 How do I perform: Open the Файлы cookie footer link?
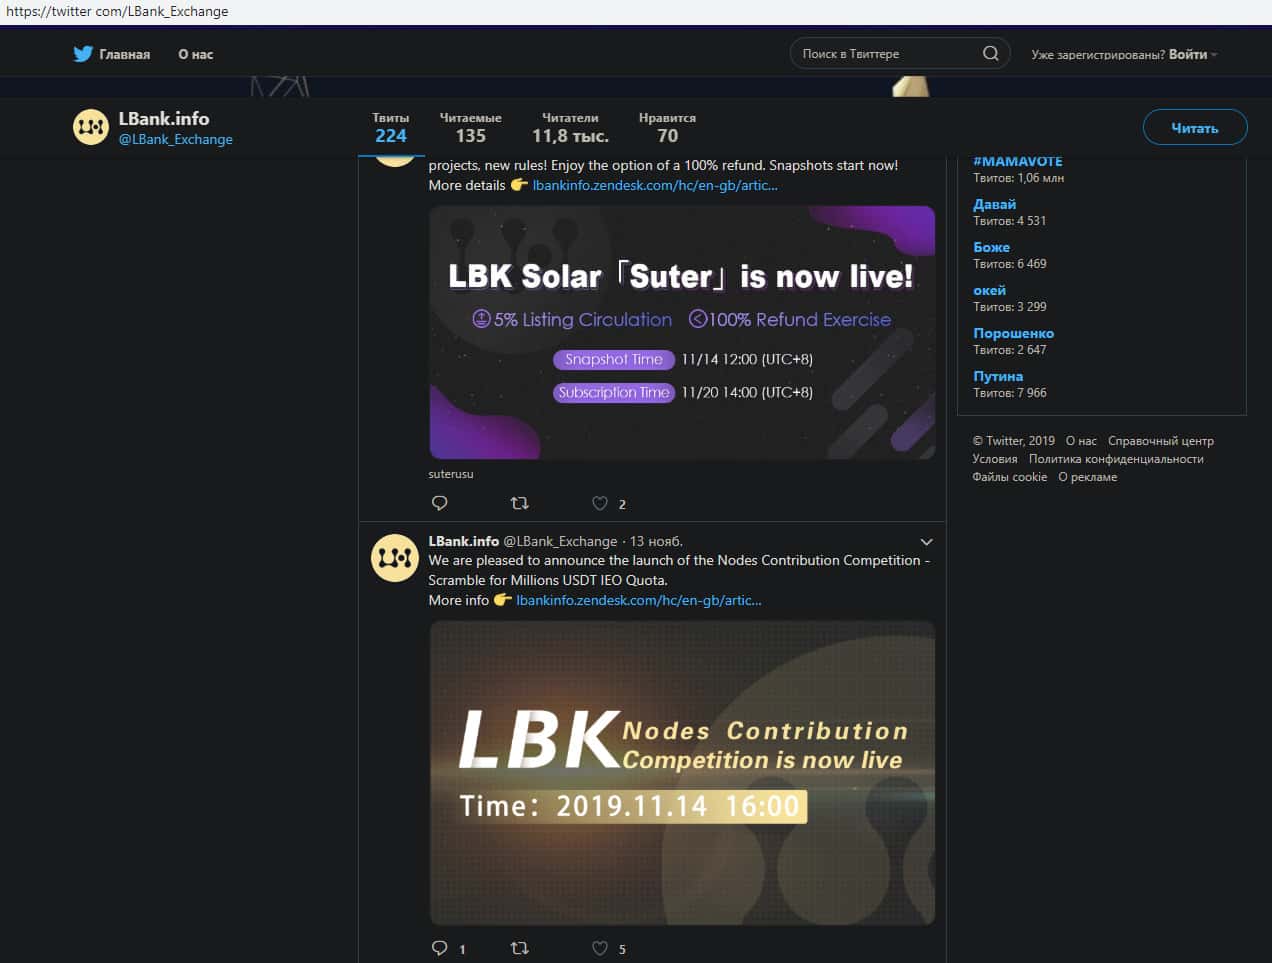[x=1010, y=477]
